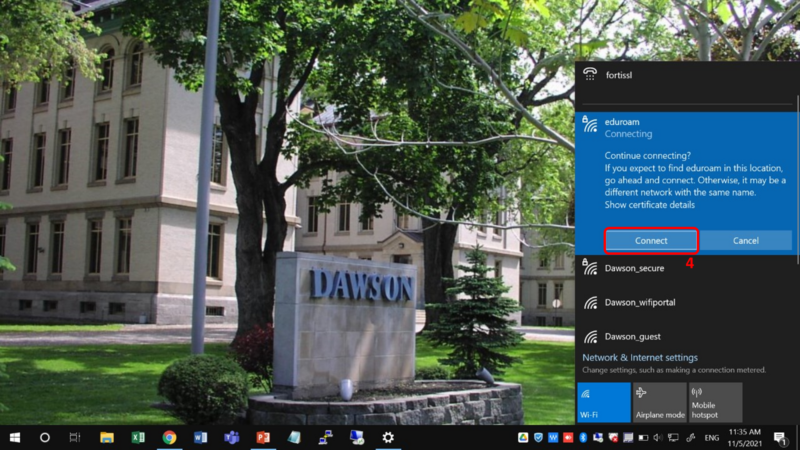
Task: Select the Dawson_wifiportal network
Action: pyautogui.click(x=686, y=302)
